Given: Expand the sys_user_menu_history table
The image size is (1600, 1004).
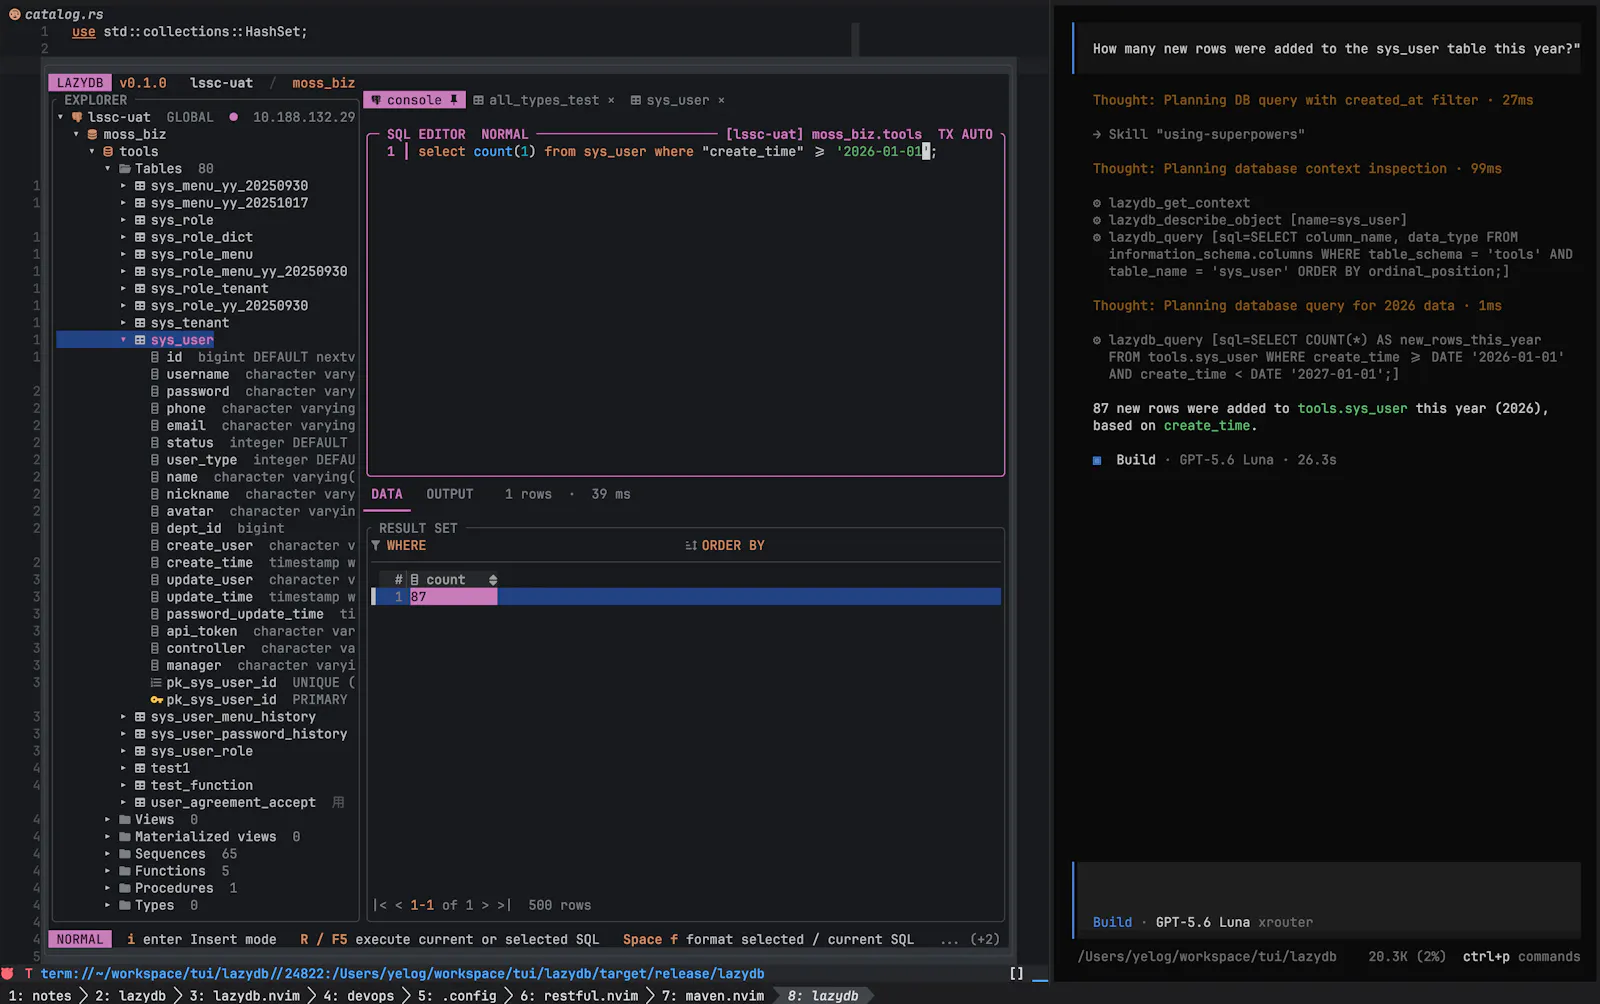Looking at the screenshot, I should [x=124, y=717].
